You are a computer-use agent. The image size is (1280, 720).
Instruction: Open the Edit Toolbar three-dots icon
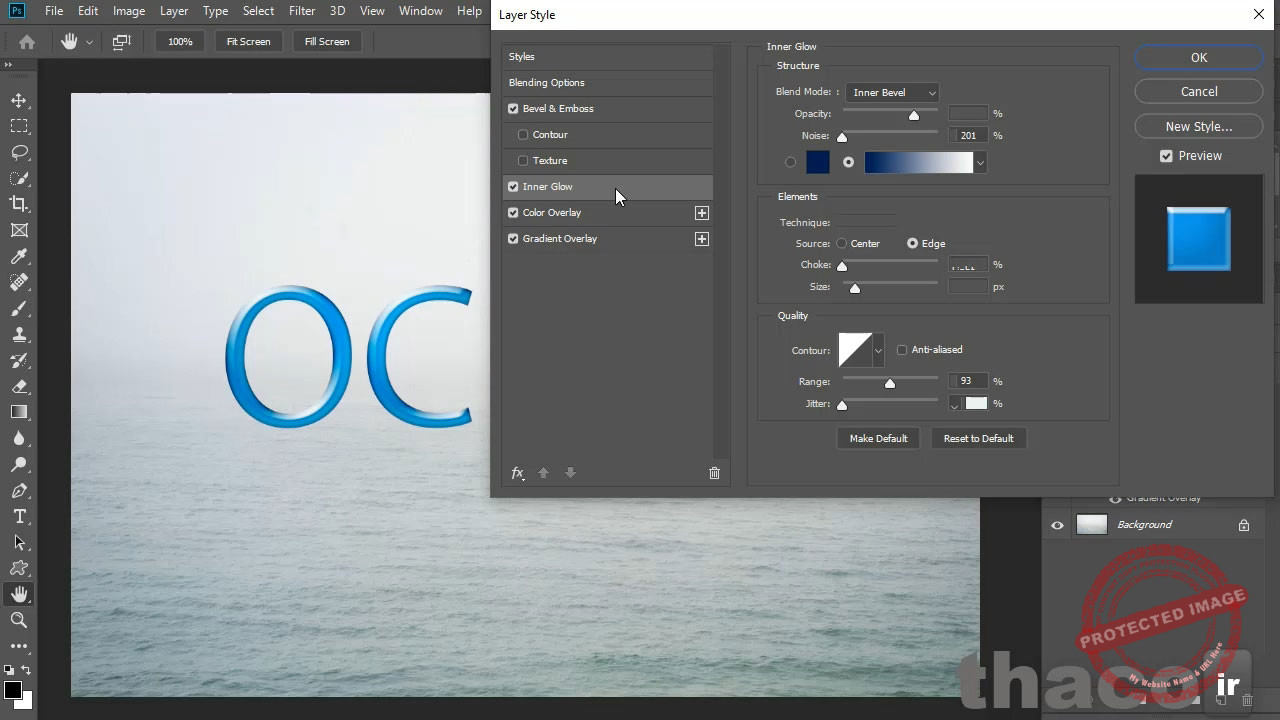(19, 646)
